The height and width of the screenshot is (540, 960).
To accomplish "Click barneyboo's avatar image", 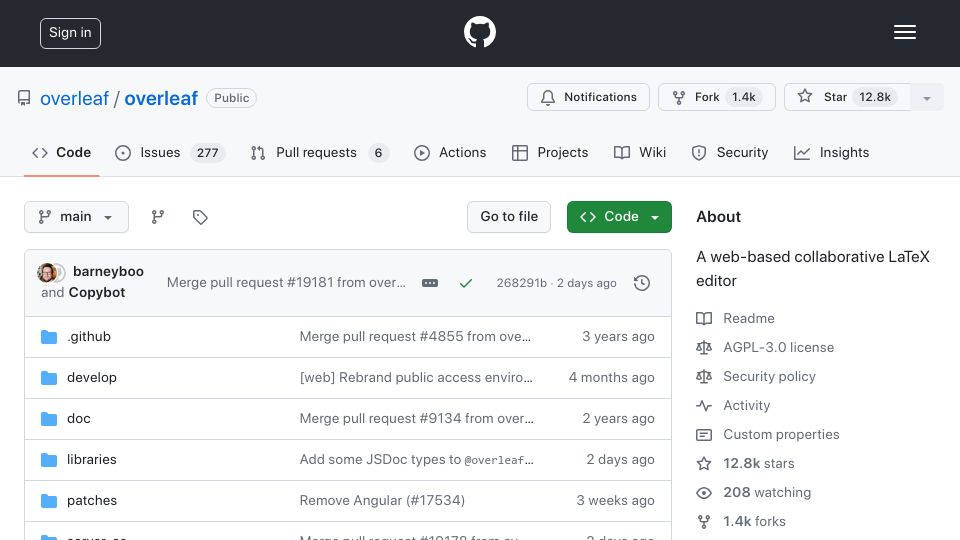I will click(x=47, y=272).
